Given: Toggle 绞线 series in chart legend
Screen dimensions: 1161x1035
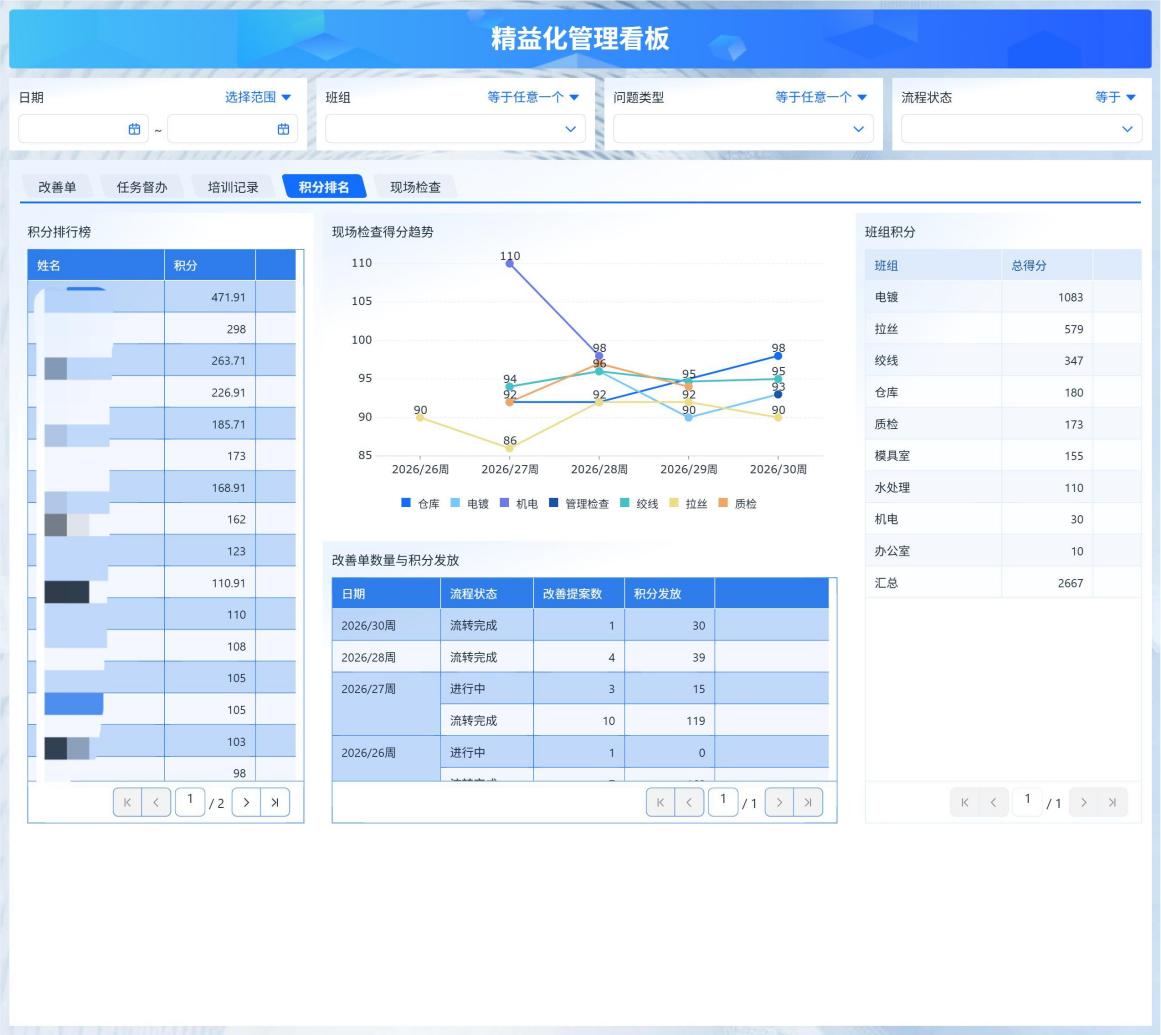Looking at the screenshot, I should click(x=639, y=503).
